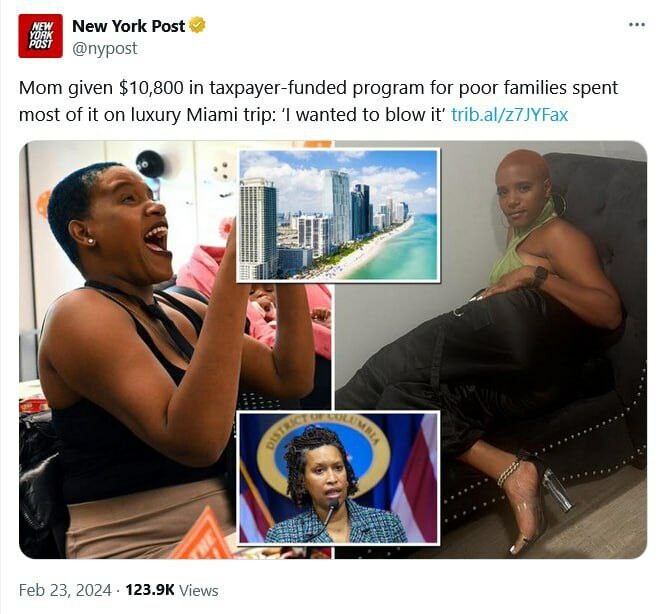This screenshot has width=664, height=614.
Task: Open the trib.al/z7JYFax article link
Action: click(509, 115)
